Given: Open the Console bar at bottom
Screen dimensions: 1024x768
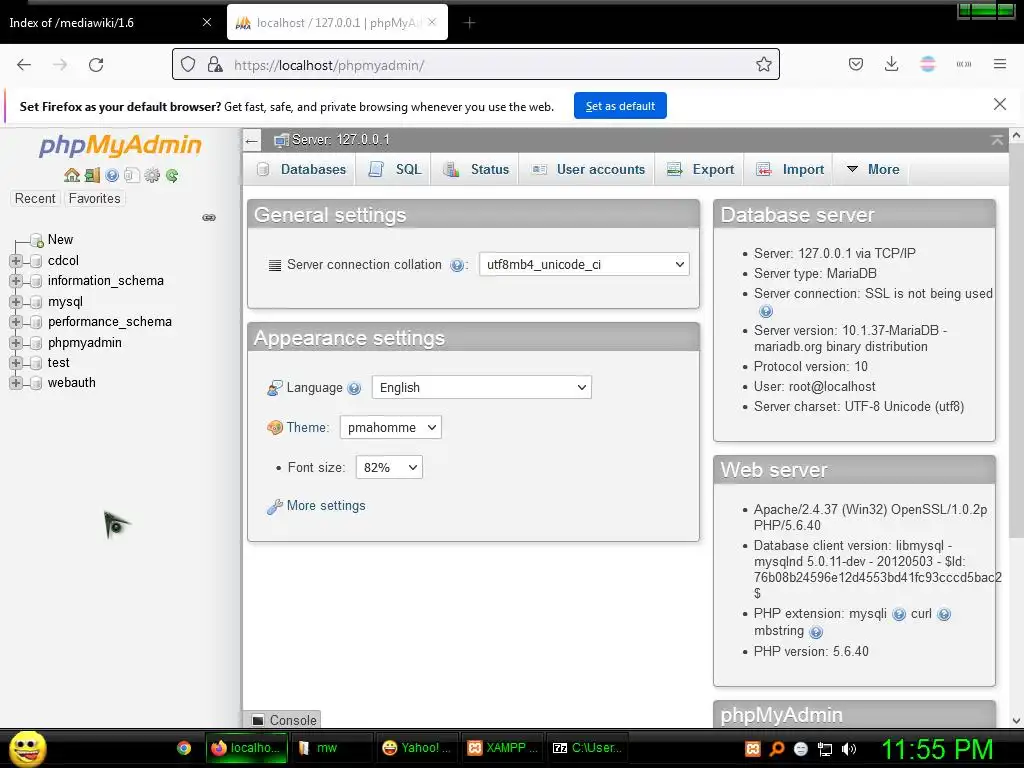Looking at the screenshot, I should (x=284, y=720).
